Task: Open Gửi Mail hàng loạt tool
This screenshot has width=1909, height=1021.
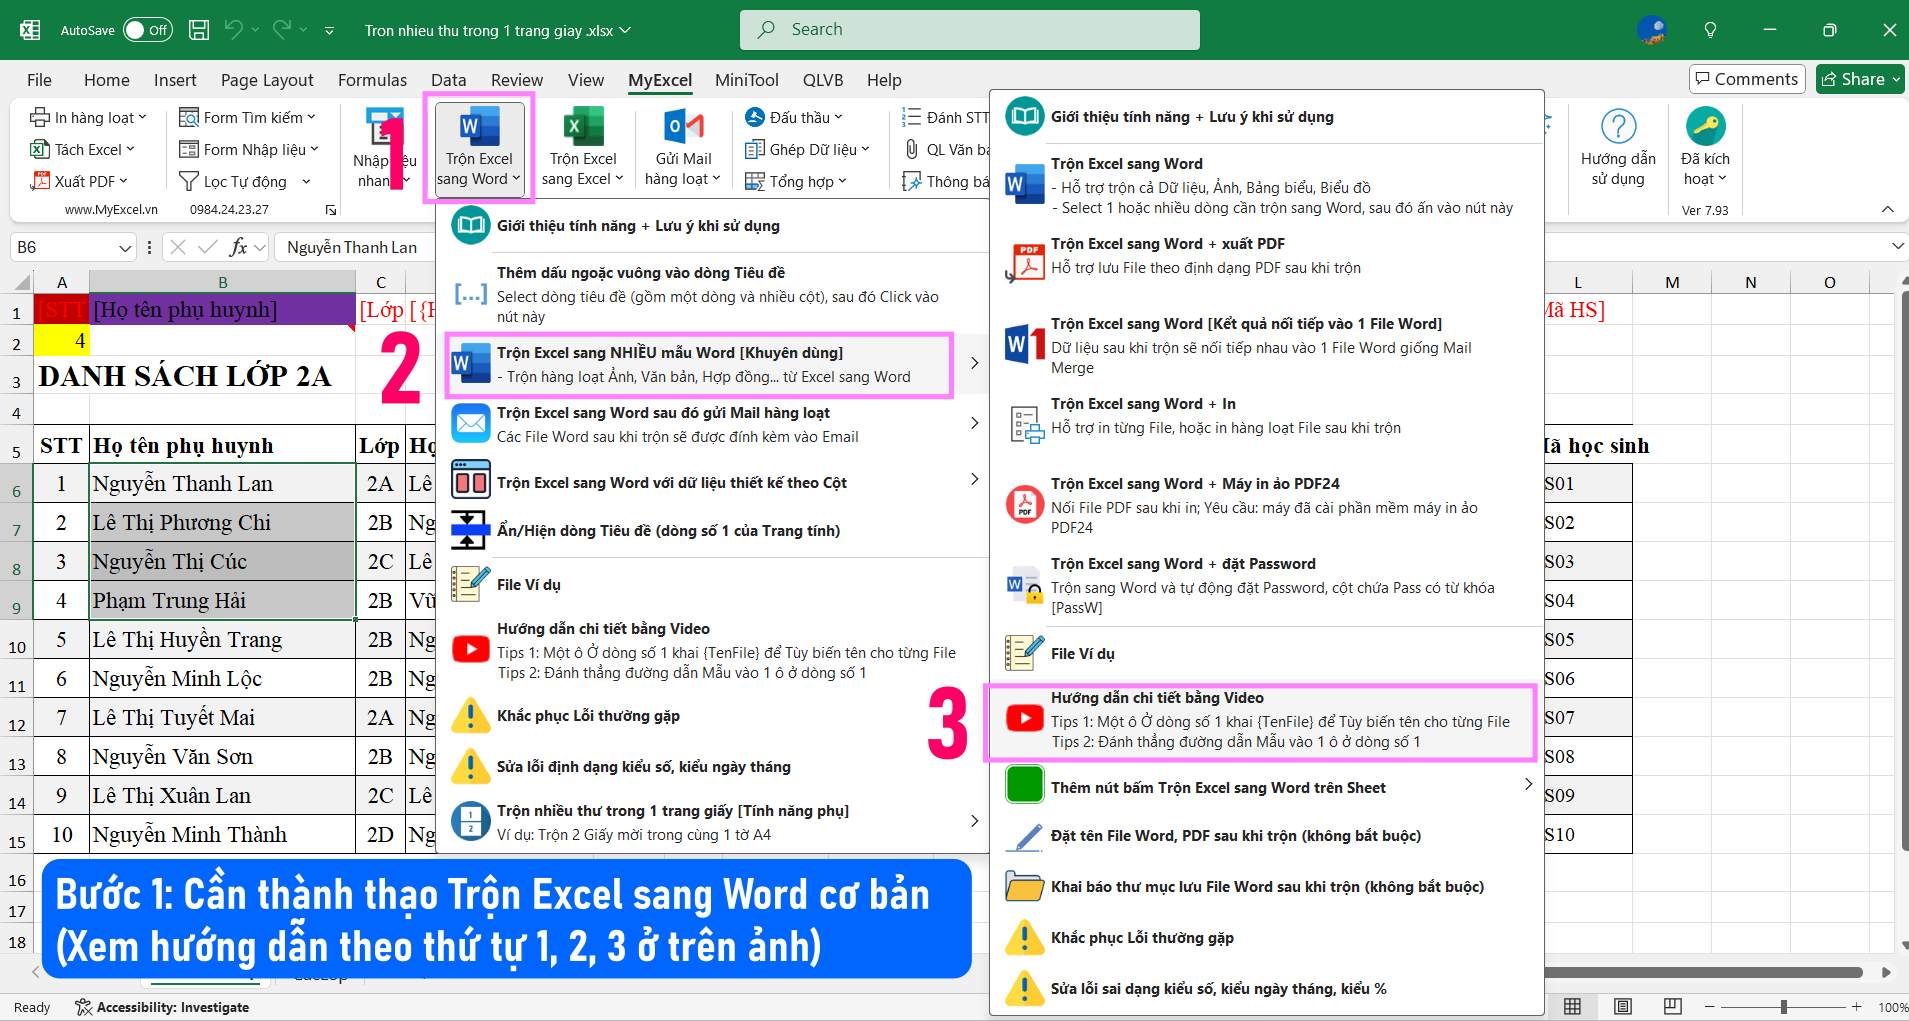Action: 683,147
